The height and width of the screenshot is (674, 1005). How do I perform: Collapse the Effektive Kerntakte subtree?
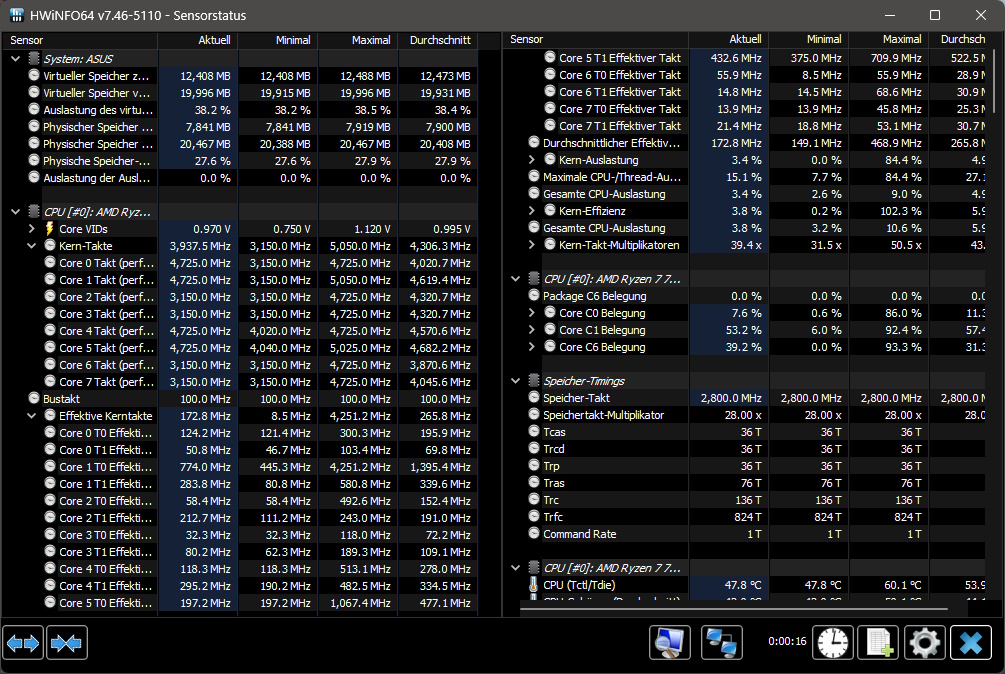click(31, 416)
